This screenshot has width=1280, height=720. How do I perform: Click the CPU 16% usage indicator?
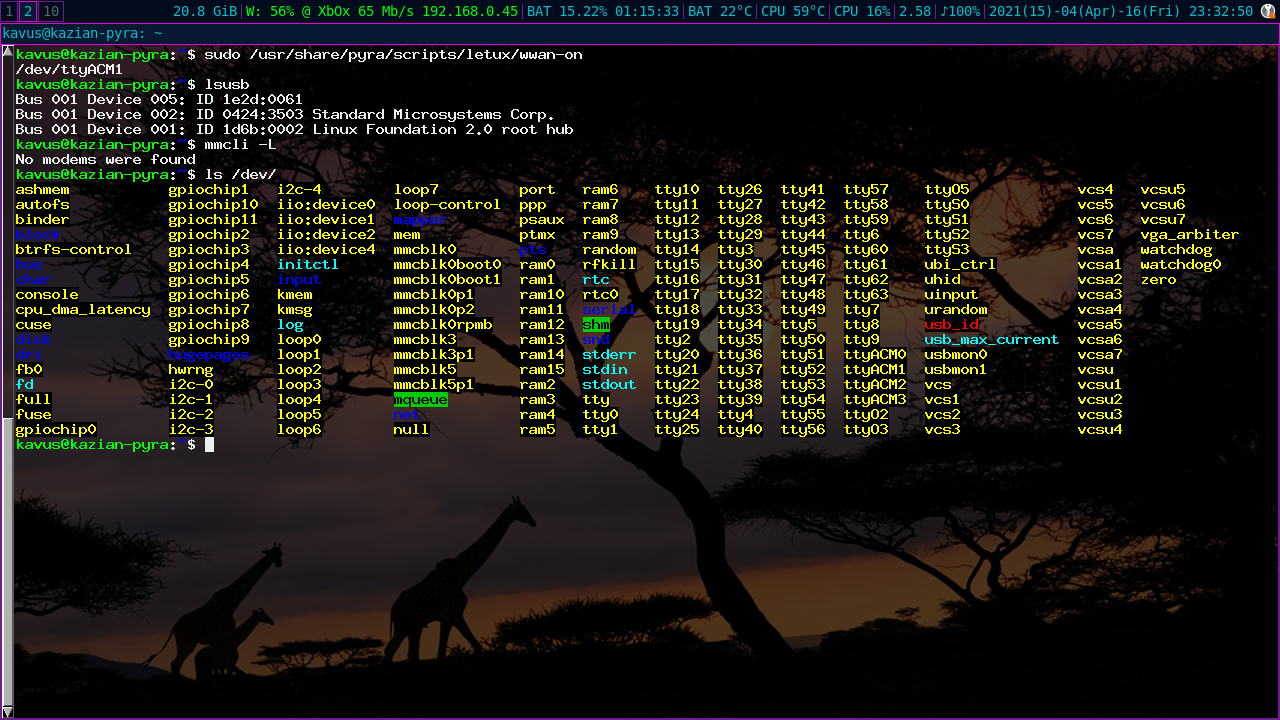click(862, 11)
